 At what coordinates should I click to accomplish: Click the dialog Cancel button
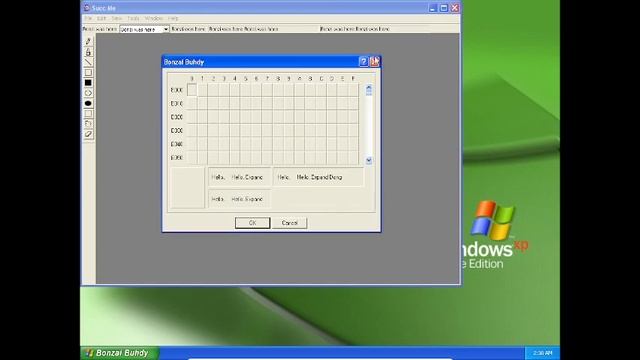tap(289, 223)
